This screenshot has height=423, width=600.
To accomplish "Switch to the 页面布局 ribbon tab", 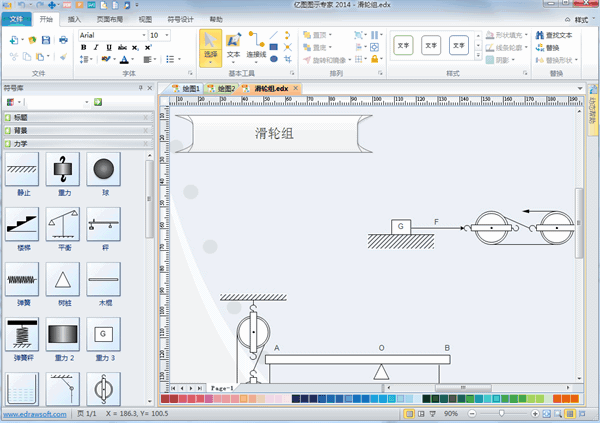I will click(109, 19).
